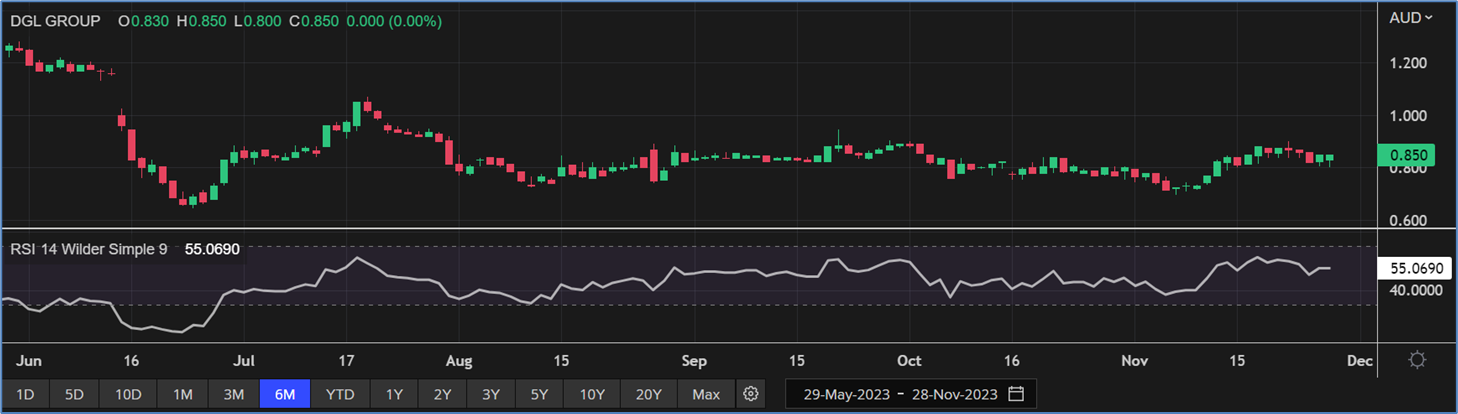Click the 55.0690 RSI value tag on axis
The width and height of the screenshot is (1458, 414).
tap(1414, 268)
